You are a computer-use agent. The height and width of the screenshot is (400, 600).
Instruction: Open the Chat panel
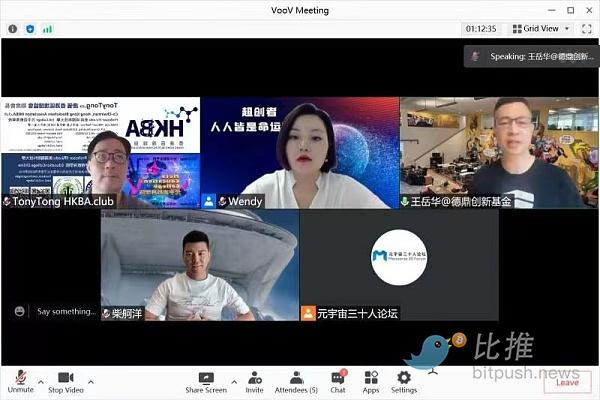click(x=338, y=382)
